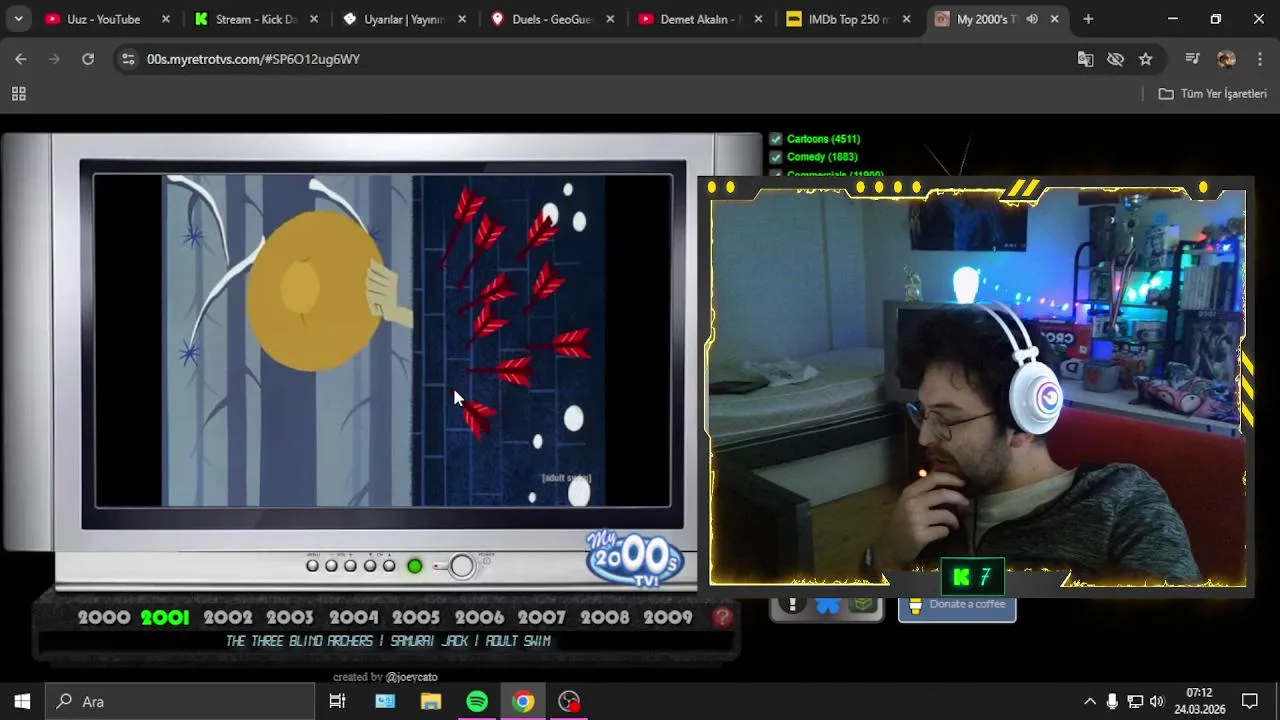
Task: Click the second small round TV button
Action: point(331,566)
